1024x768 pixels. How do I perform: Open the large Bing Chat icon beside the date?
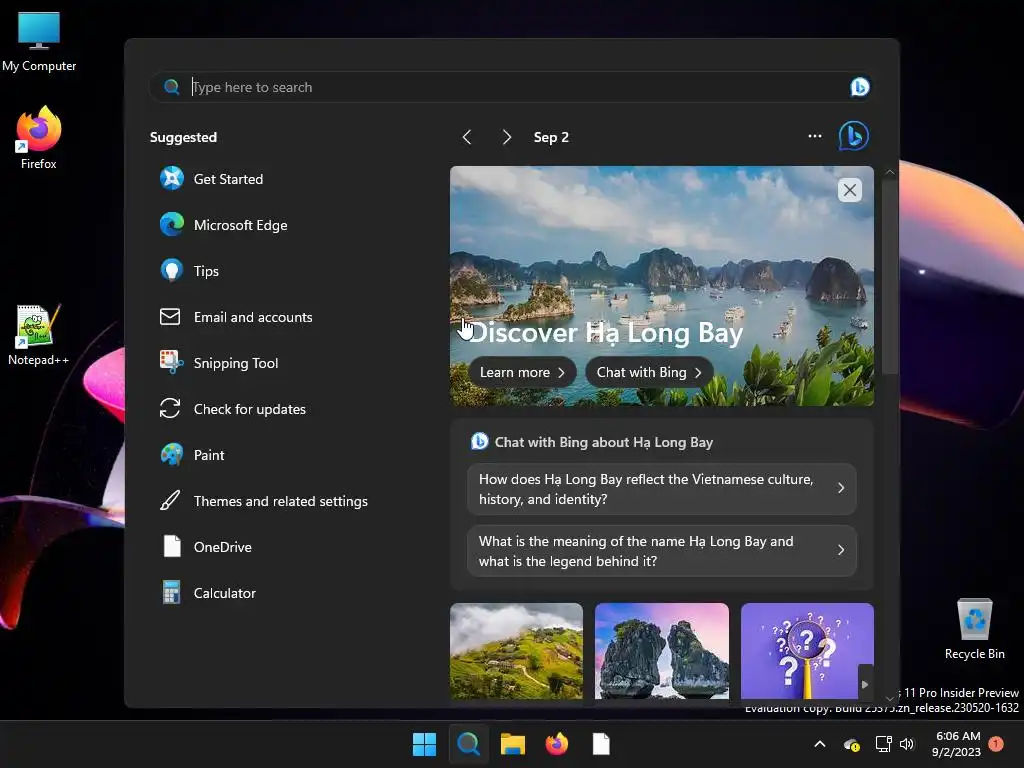tap(854, 136)
